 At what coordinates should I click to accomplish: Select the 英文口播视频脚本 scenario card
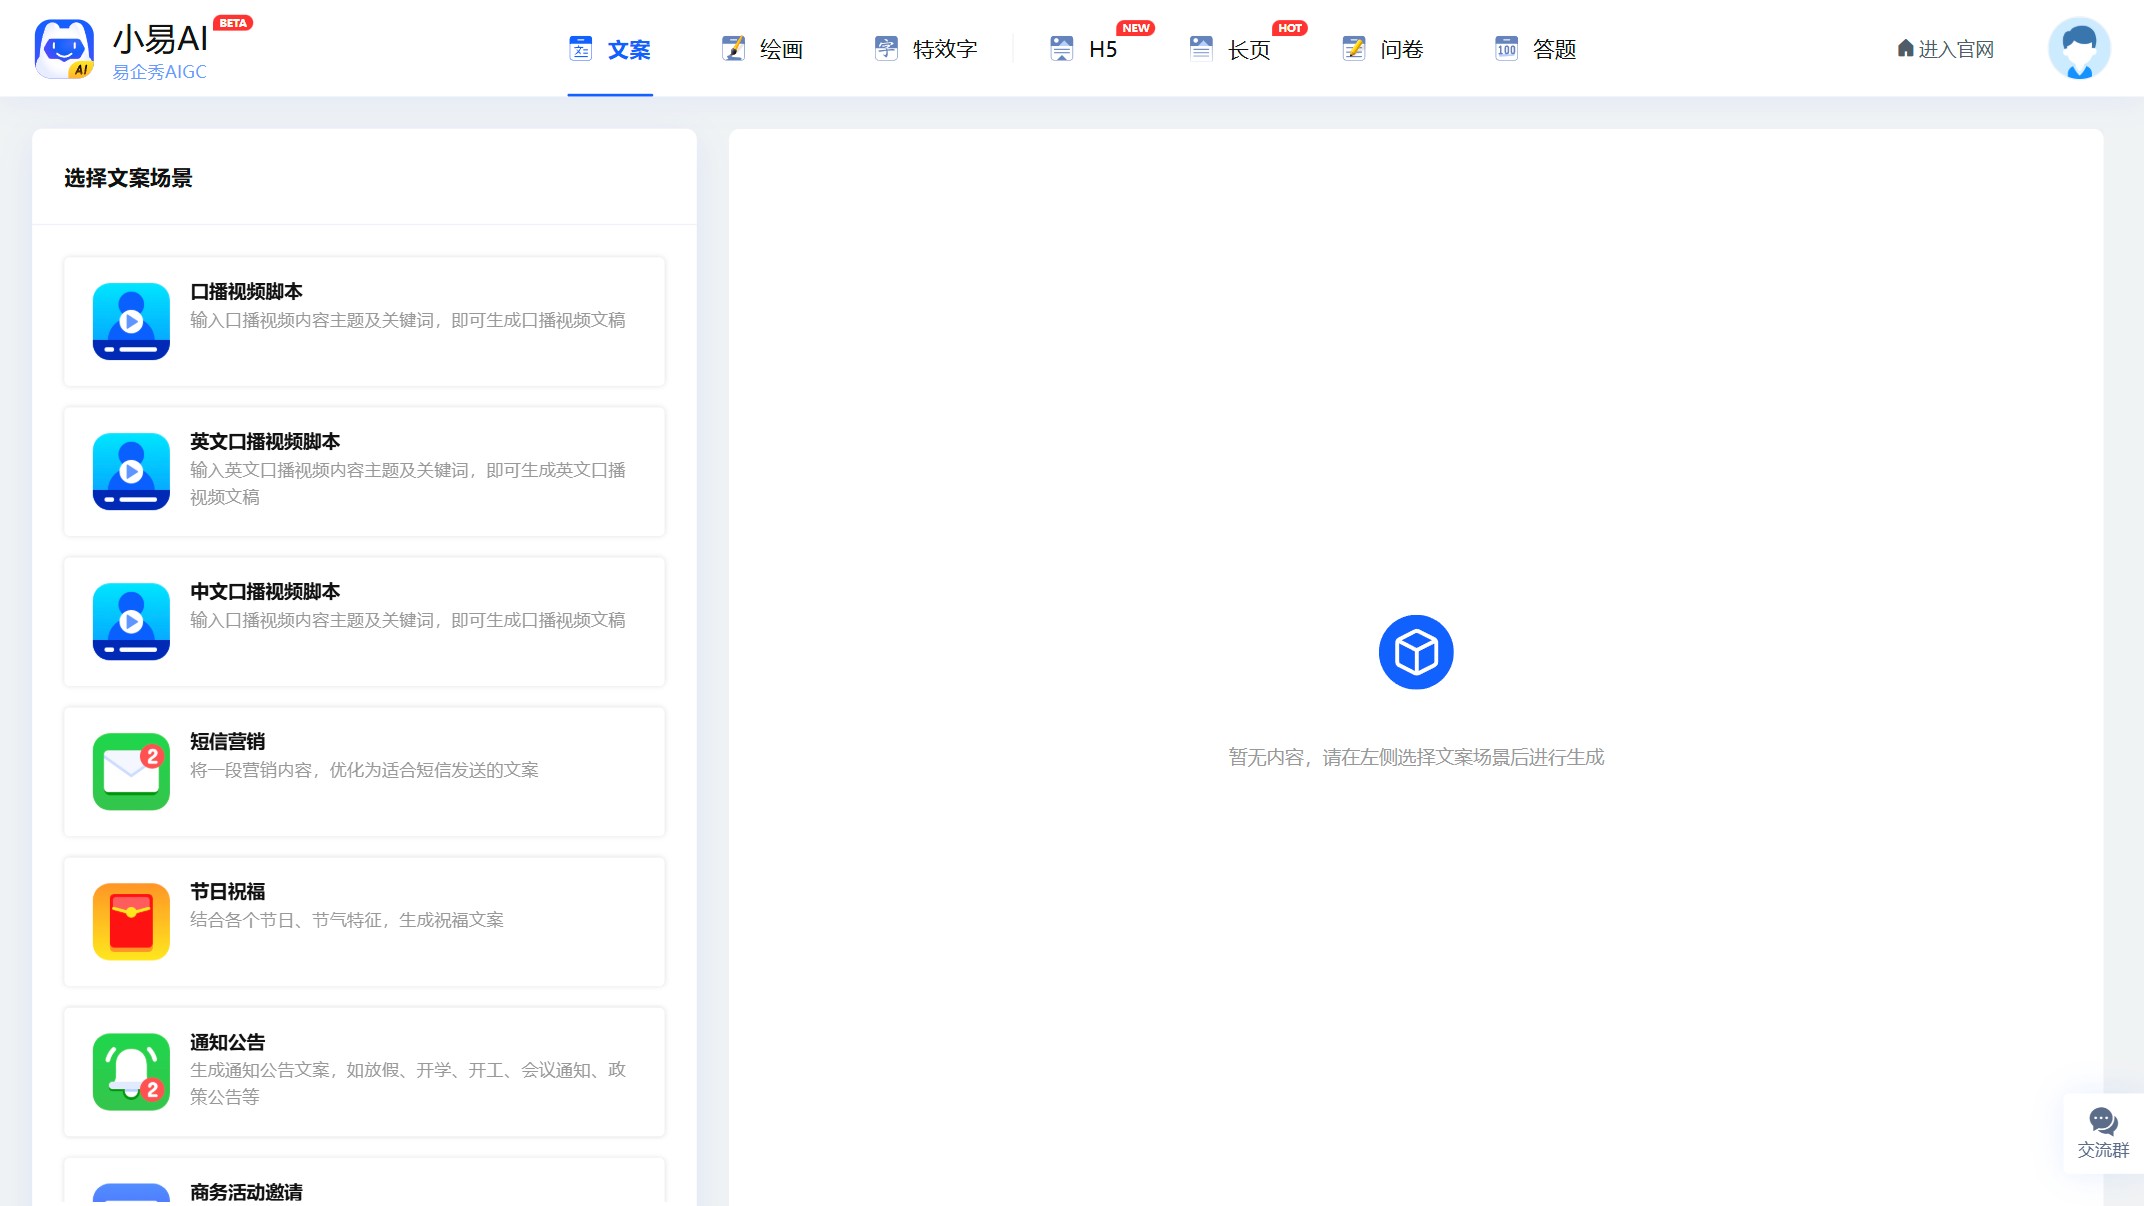(x=364, y=471)
